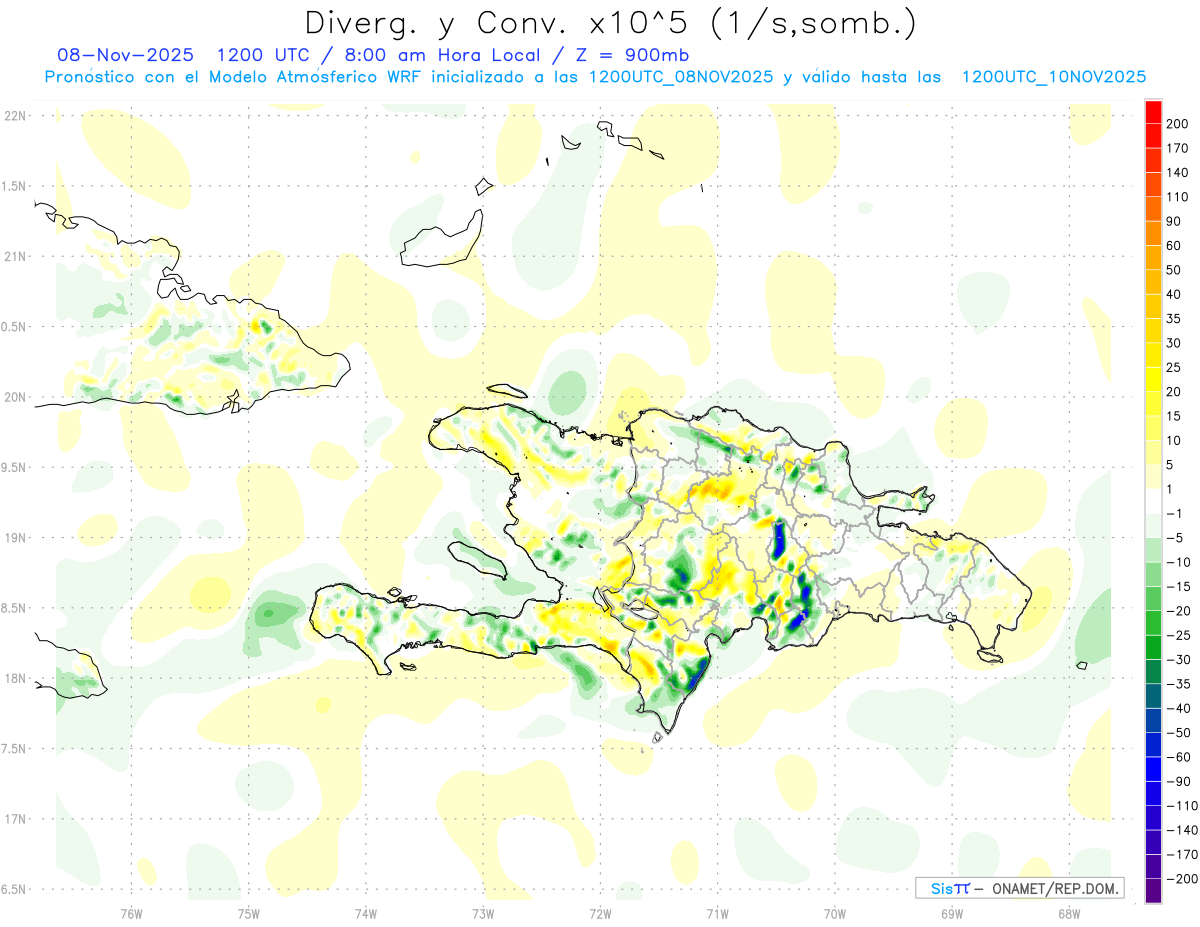The height and width of the screenshot is (927, 1200).
Task: Select the color scale value -170
Action: click(1181, 854)
